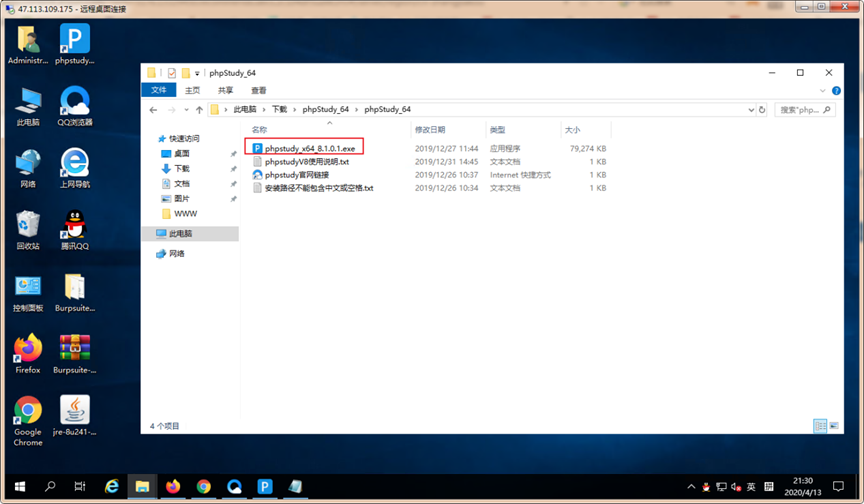Click the properties icon in the title bar

coord(172,73)
